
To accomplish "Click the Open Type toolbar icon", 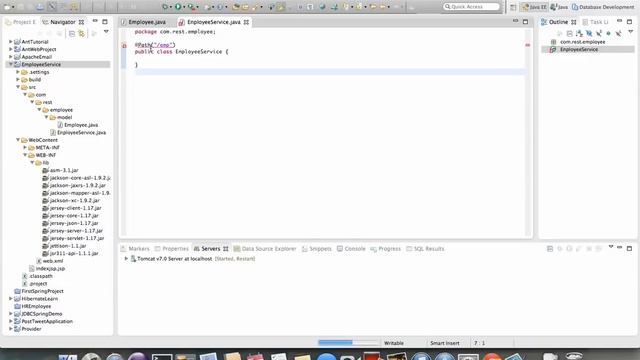I will click(x=236, y=7).
